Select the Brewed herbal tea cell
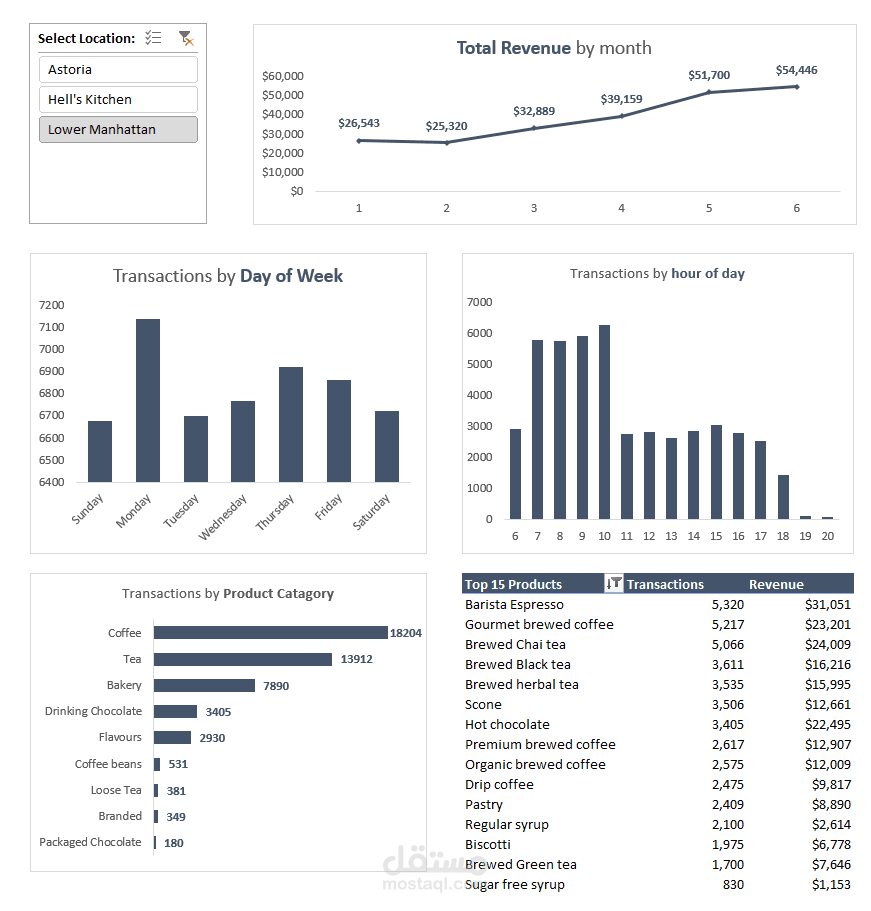The height and width of the screenshot is (911, 871). click(x=522, y=684)
